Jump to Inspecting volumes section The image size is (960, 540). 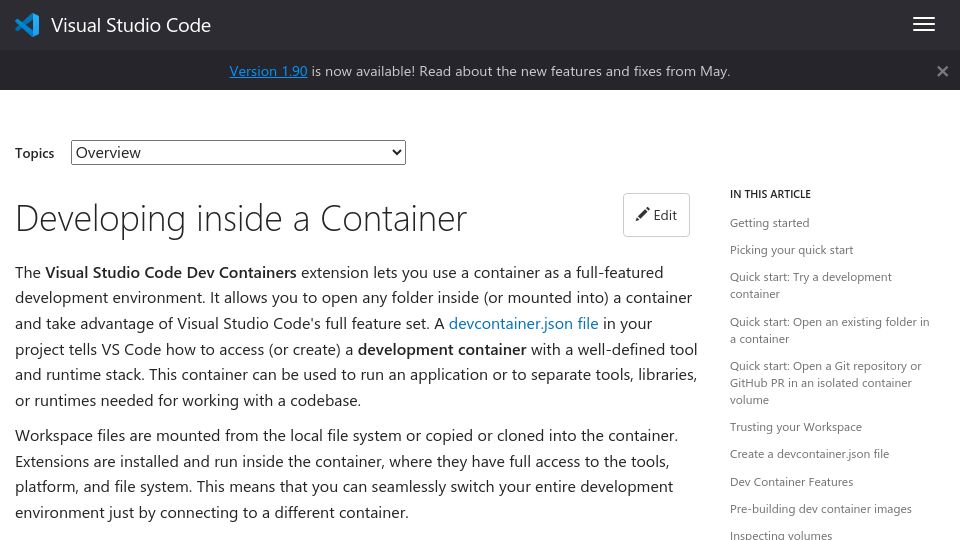click(x=781, y=534)
